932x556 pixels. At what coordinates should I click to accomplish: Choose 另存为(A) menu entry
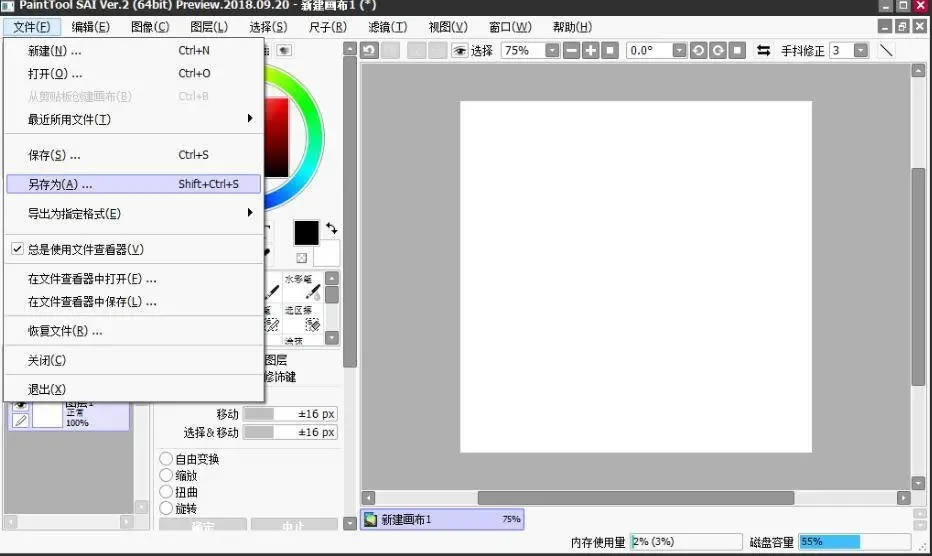[134, 184]
